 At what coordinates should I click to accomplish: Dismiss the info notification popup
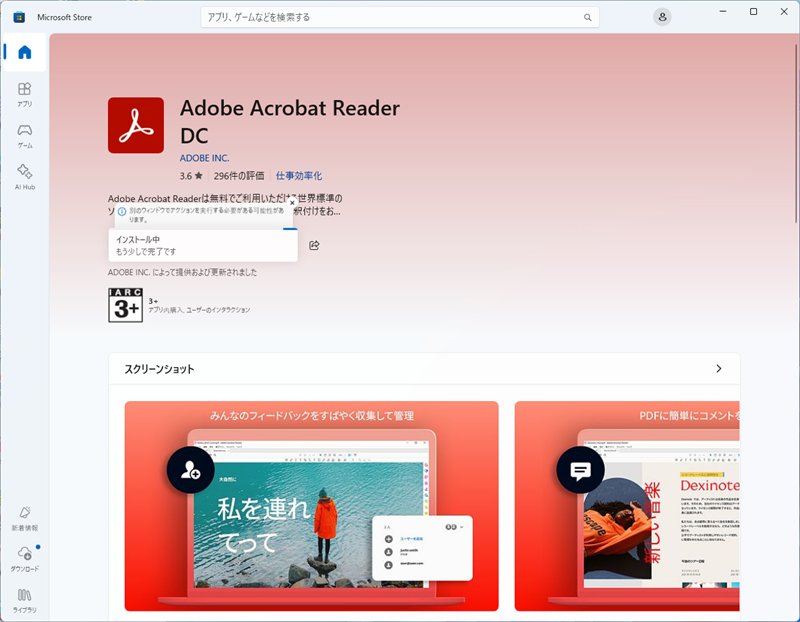click(292, 202)
